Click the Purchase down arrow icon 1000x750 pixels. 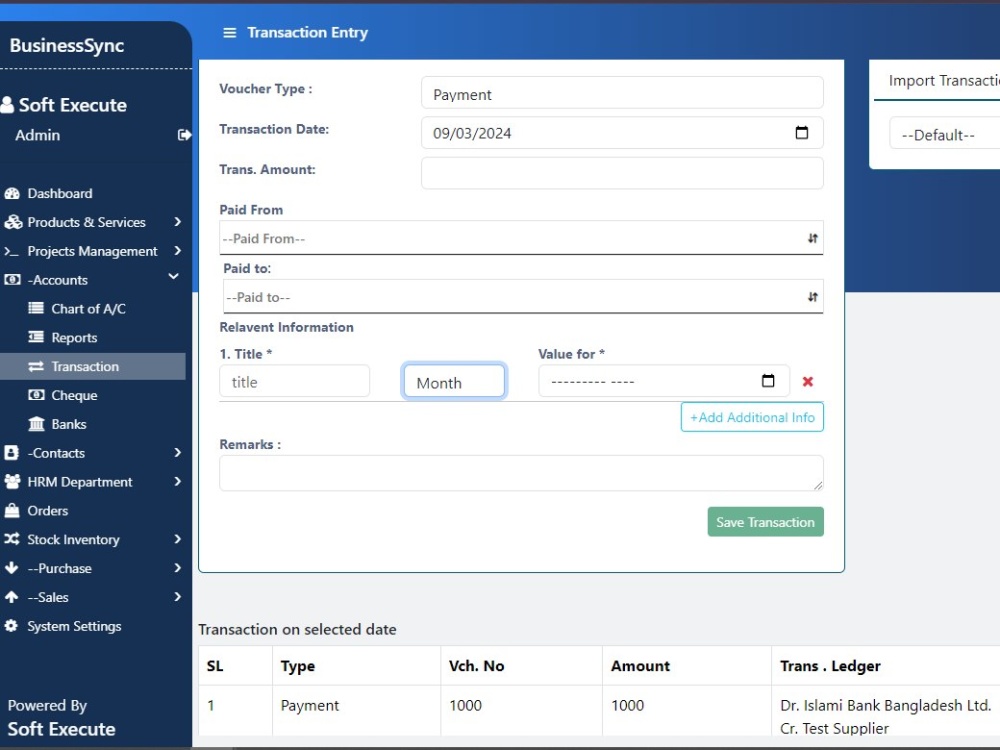11,568
